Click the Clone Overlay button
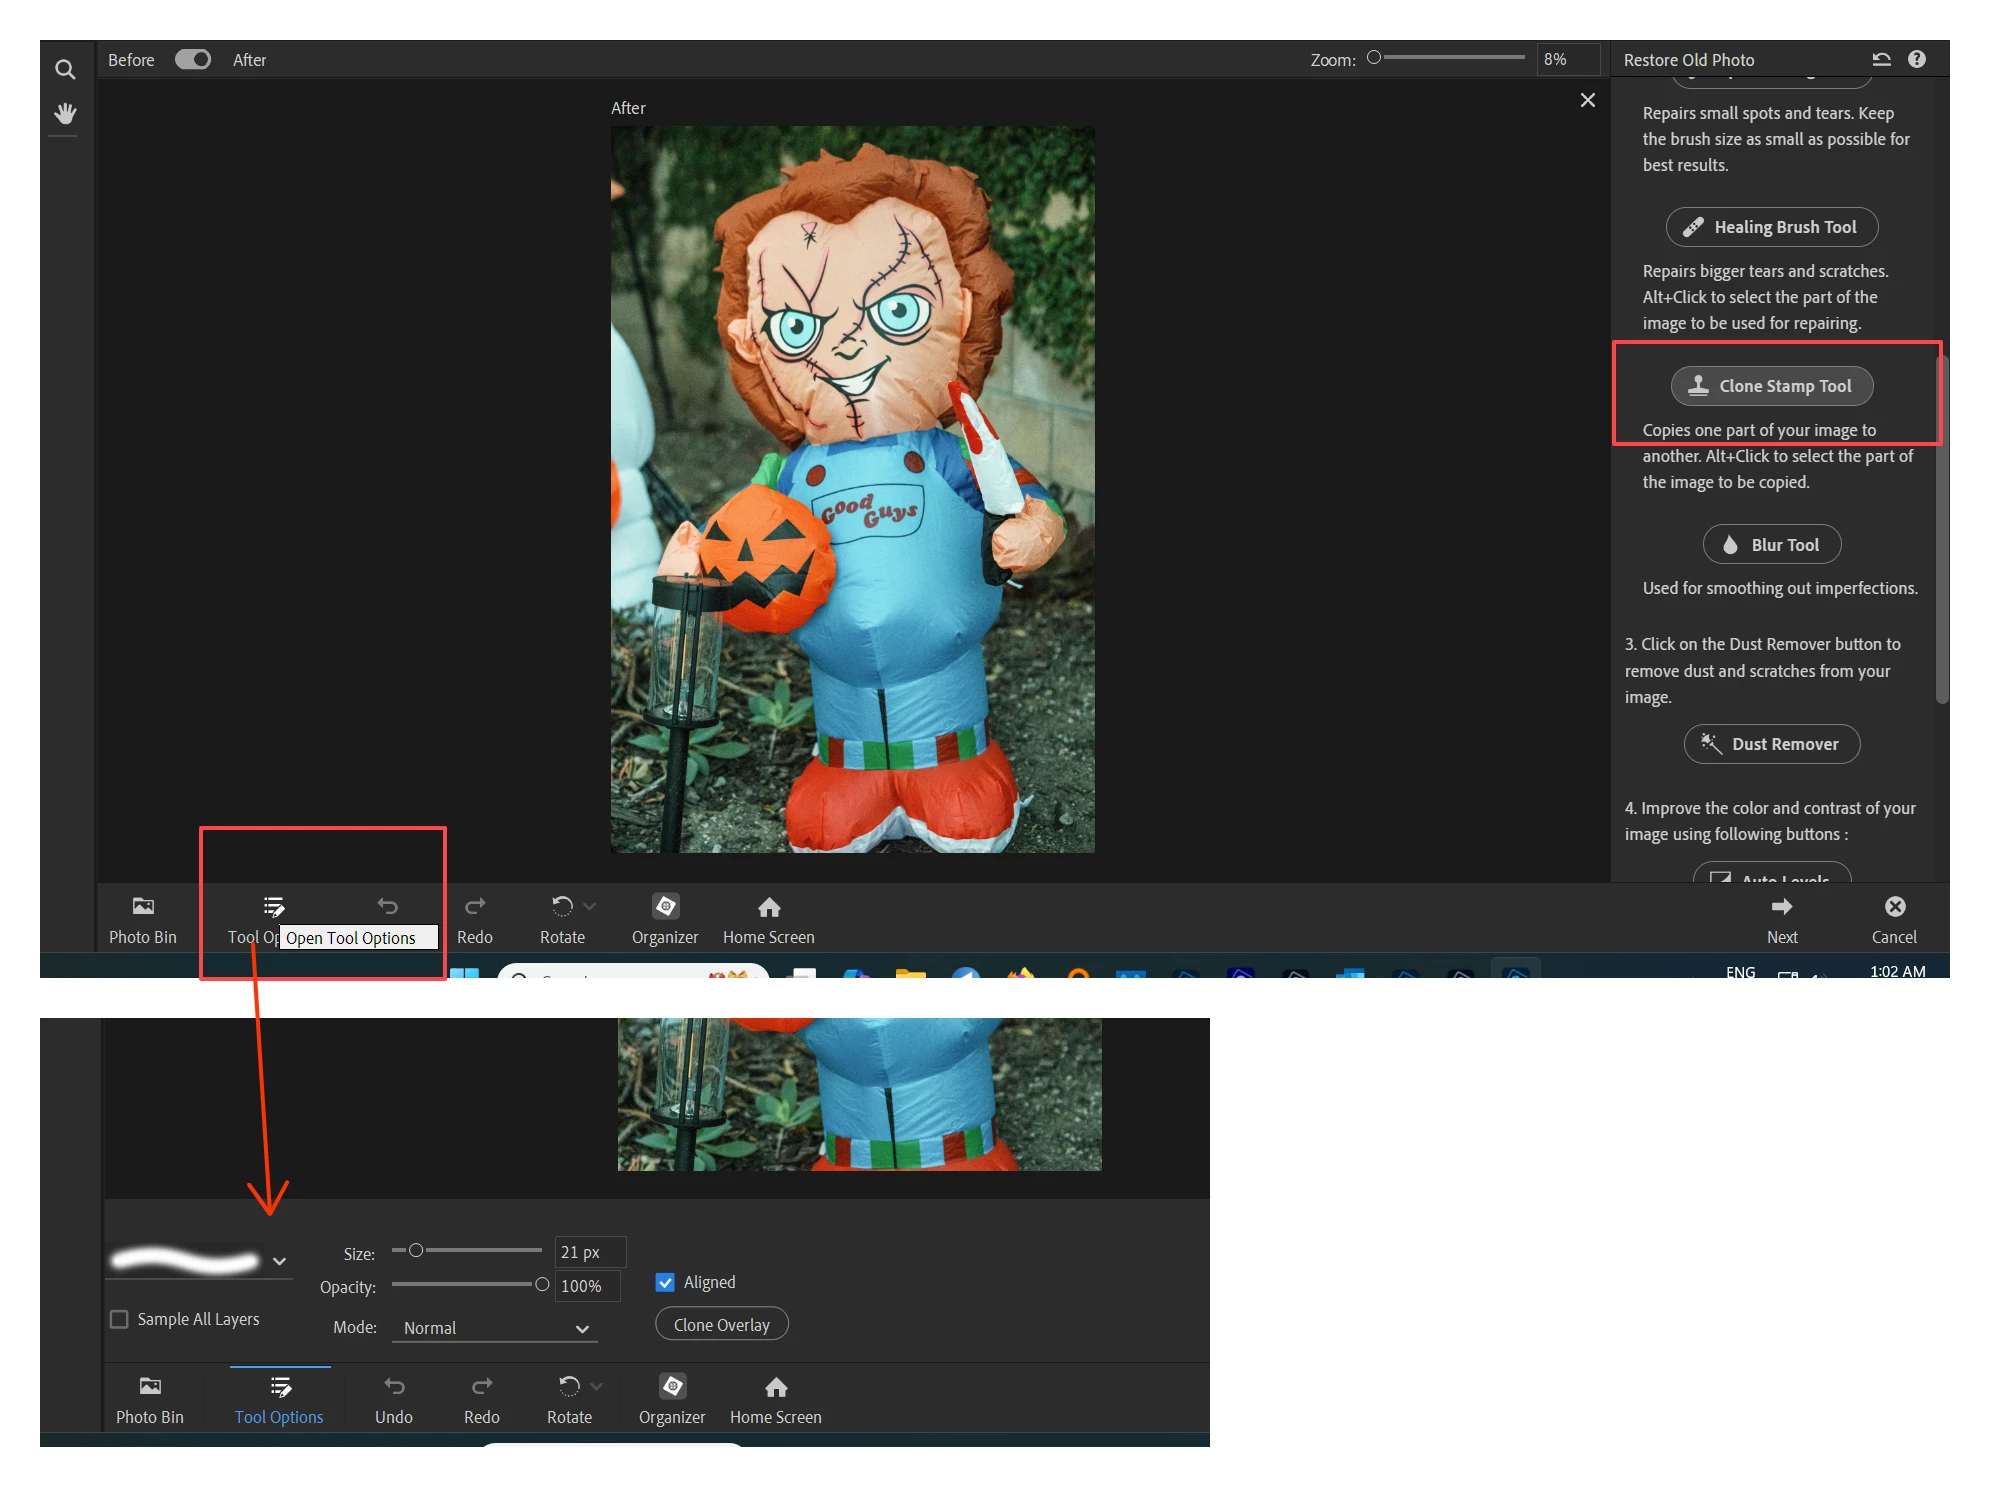 [722, 1324]
